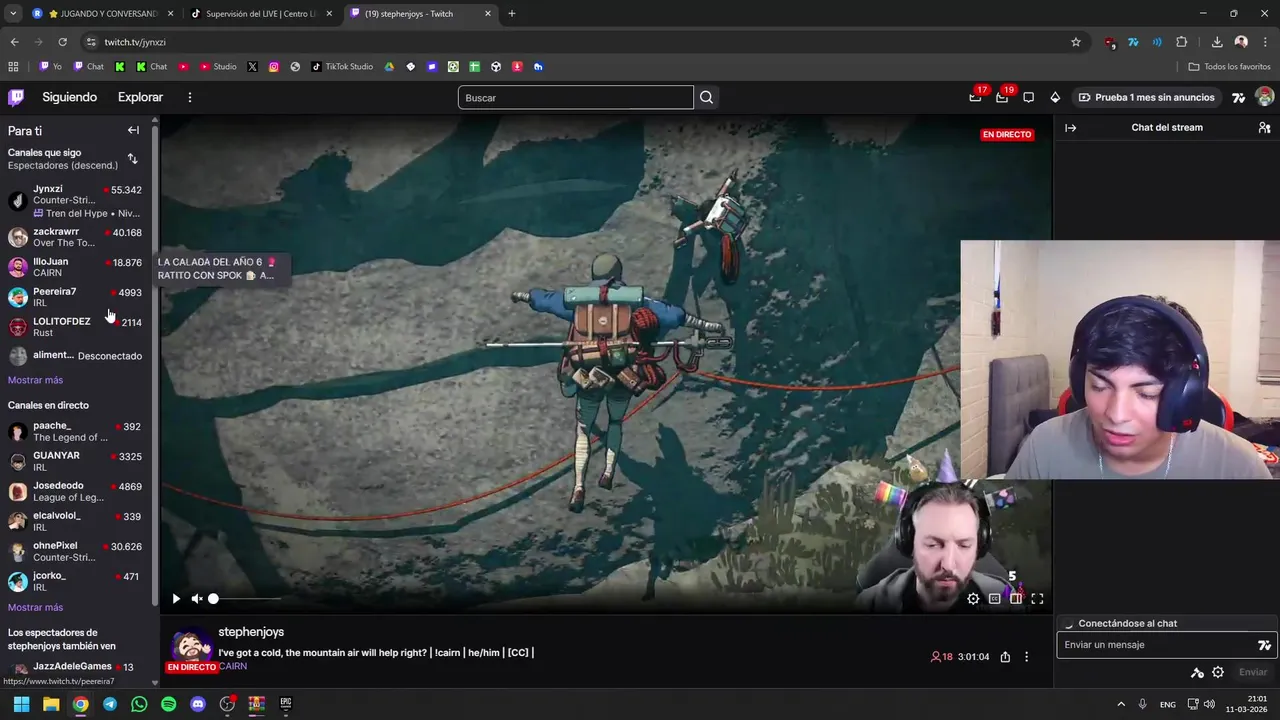Open chat moderation tools icon
1280x720 pixels.
pos(1197,673)
